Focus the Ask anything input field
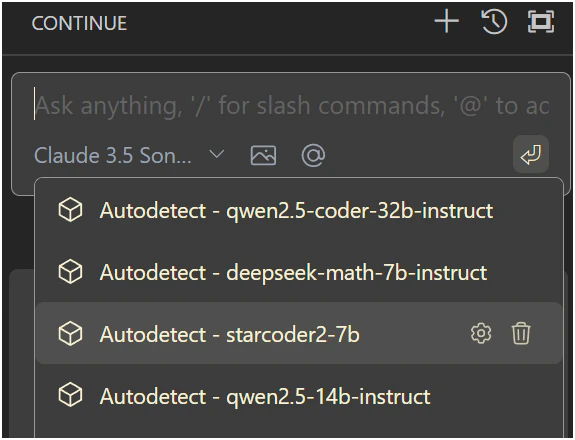The image size is (575, 440). click(292, 106)
